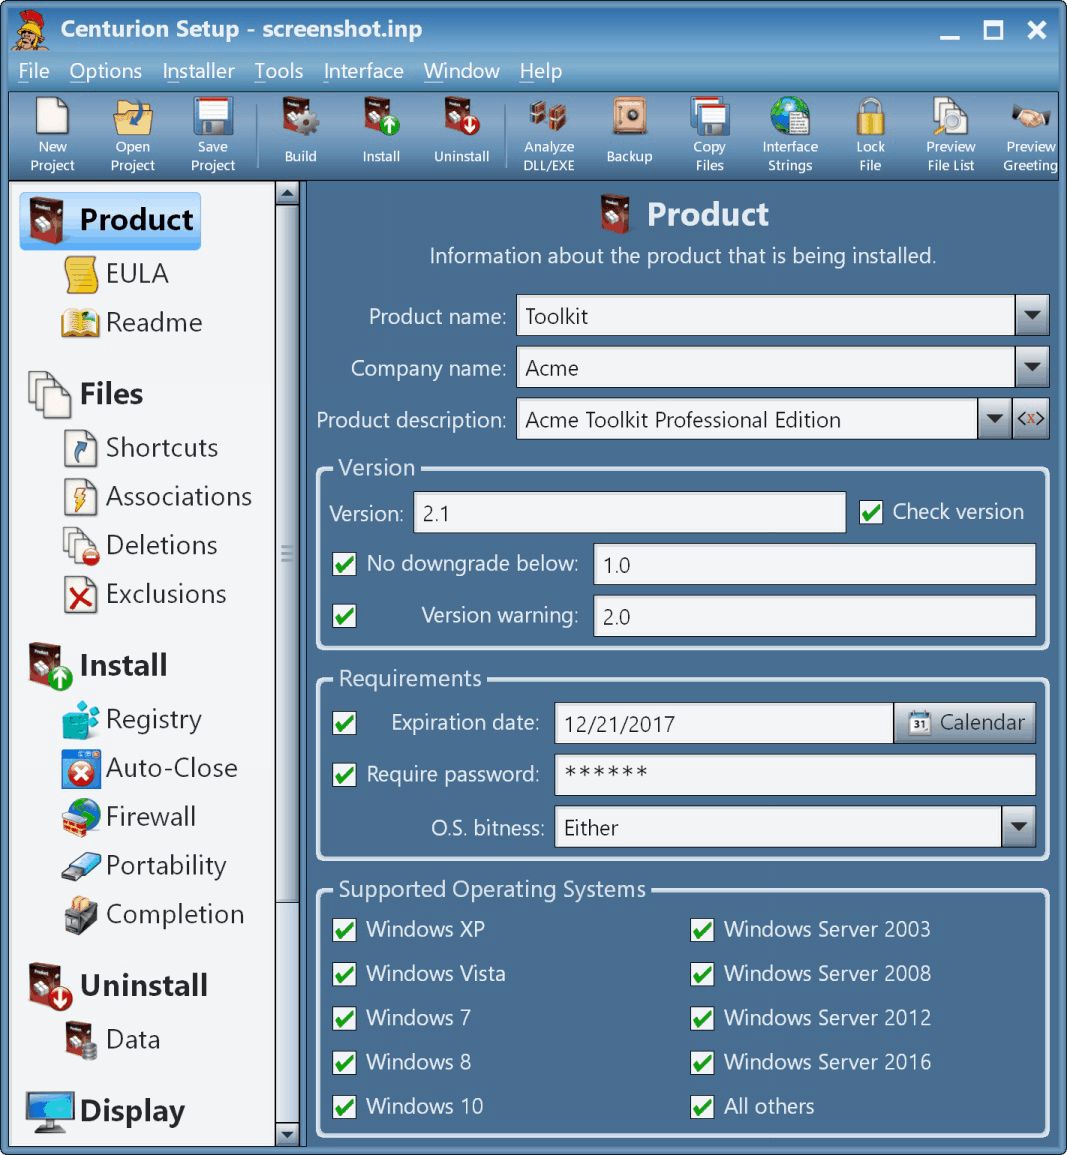This screenshot has height=1155, width=1067.
Task: Open the Installer menu
Action: 198,71
